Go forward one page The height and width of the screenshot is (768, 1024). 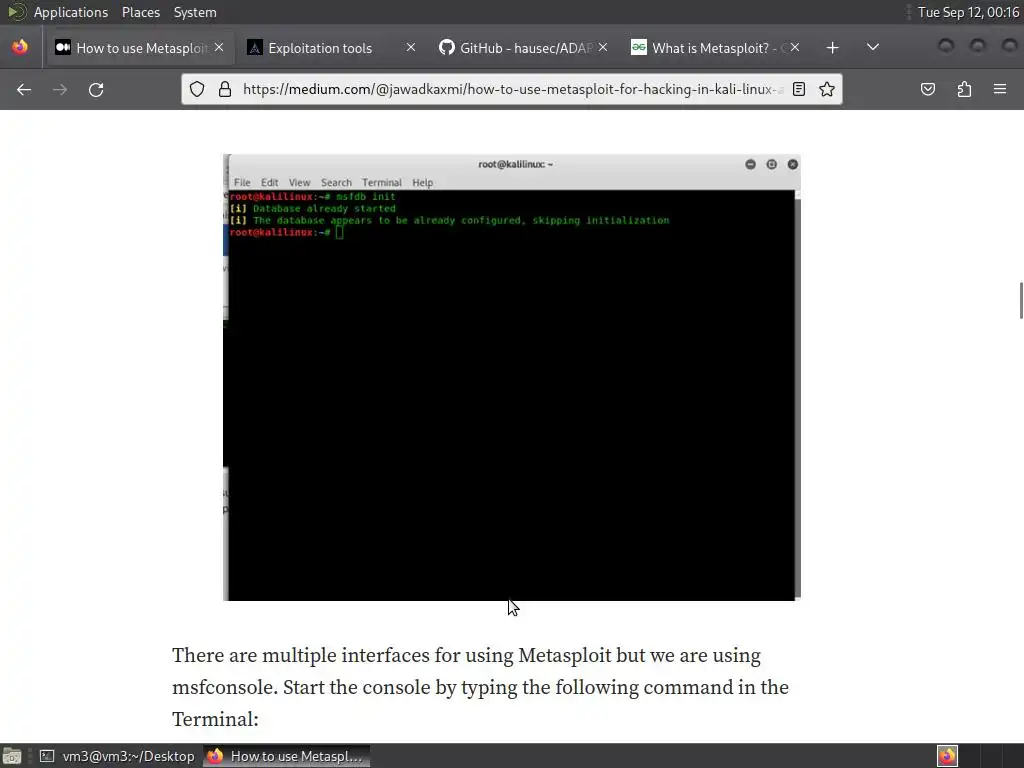click(60, 89)
